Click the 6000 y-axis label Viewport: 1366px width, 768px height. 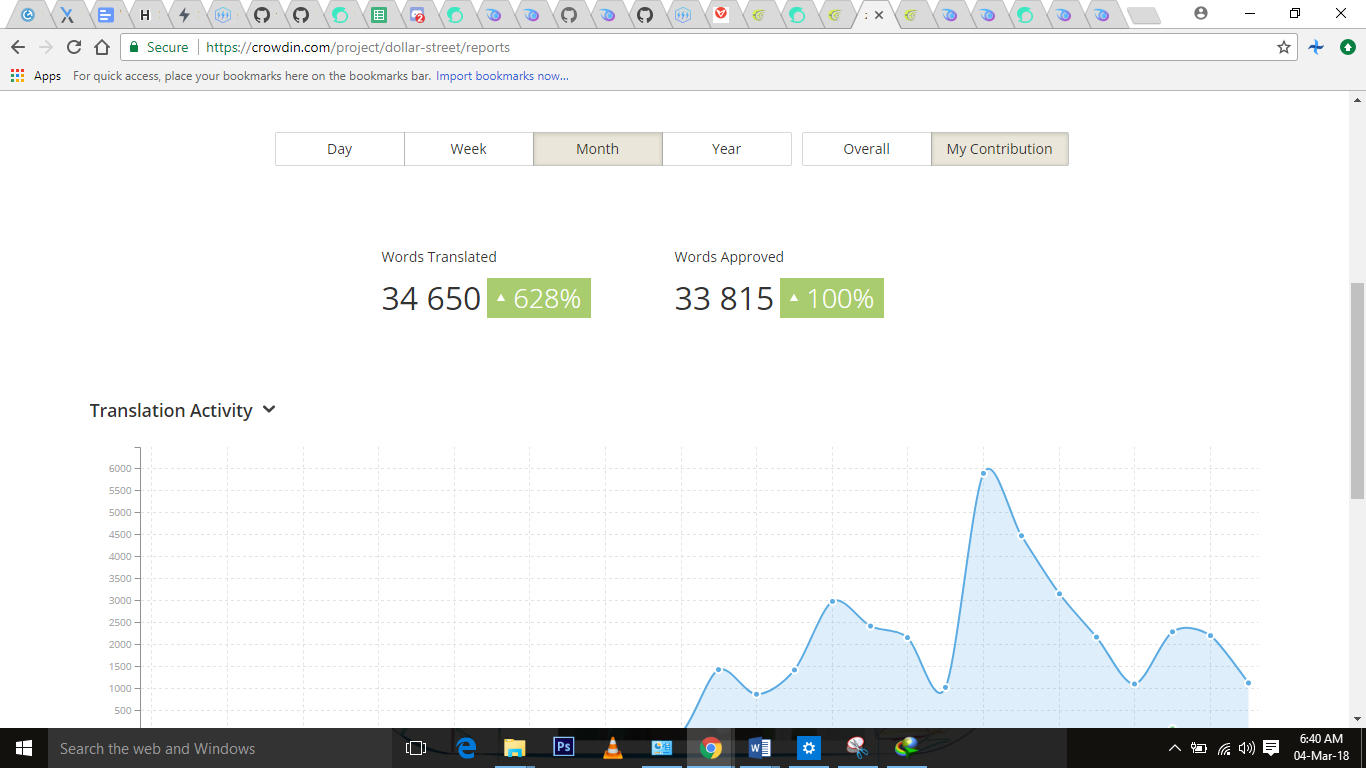pyautogui.click(x=120, y=469)
